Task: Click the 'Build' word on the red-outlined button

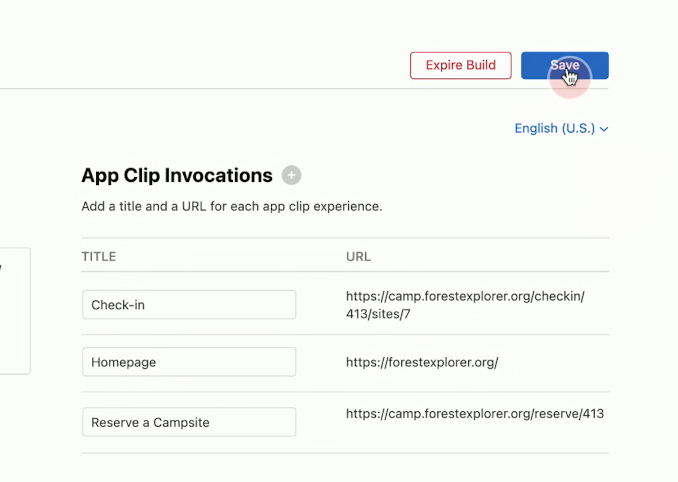Action: 481,65
